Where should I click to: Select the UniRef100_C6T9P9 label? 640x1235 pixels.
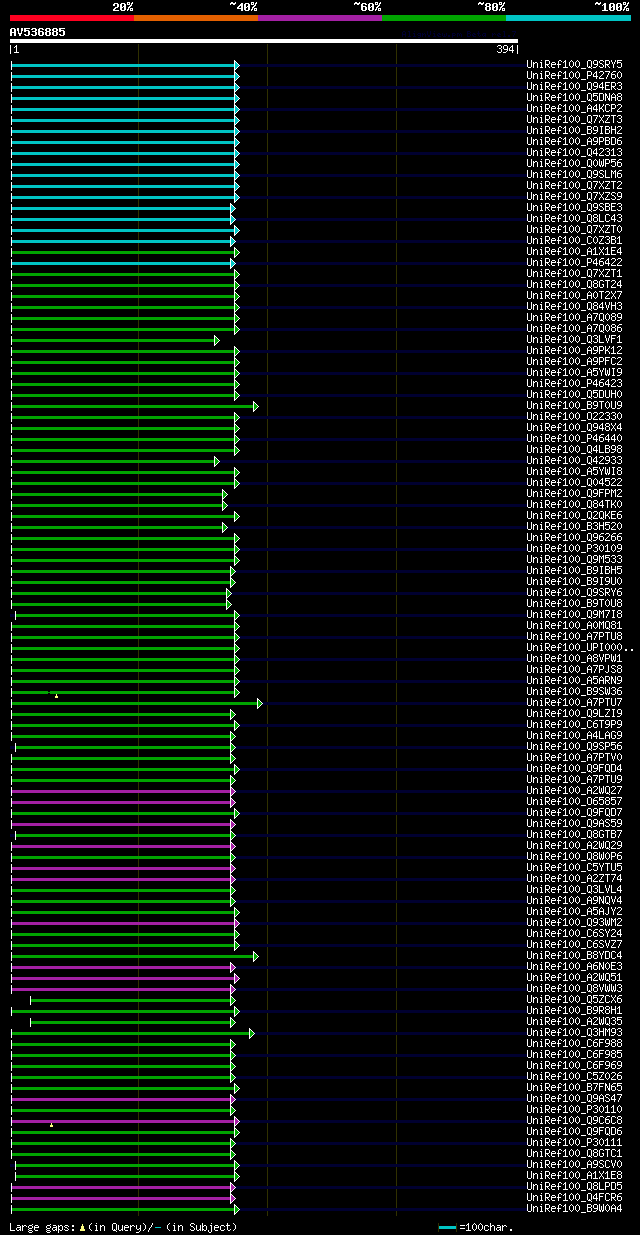574,725
